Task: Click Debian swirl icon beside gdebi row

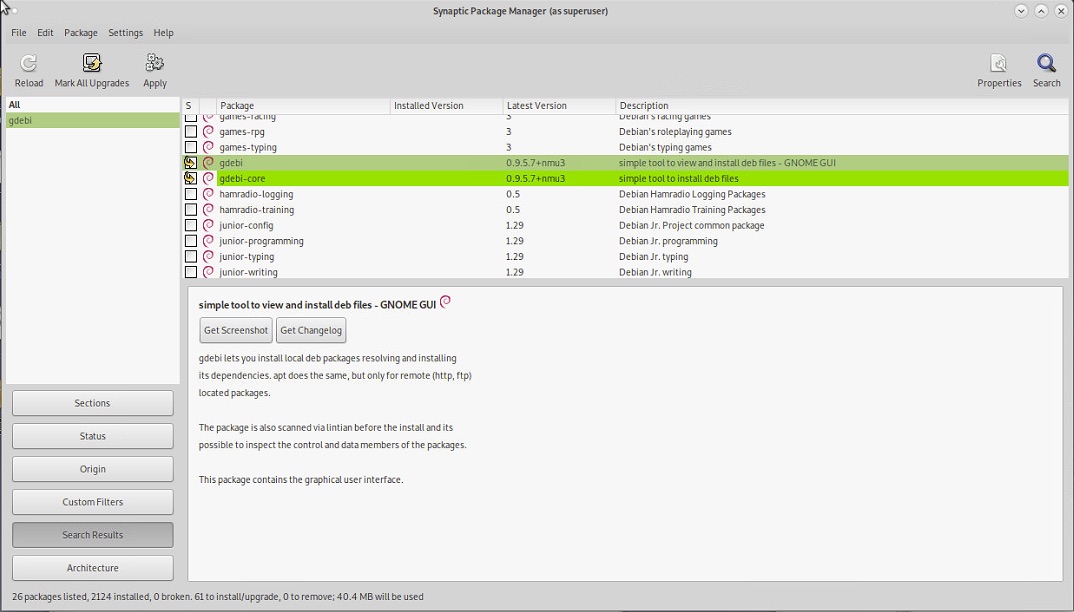Action: [209, 163]
